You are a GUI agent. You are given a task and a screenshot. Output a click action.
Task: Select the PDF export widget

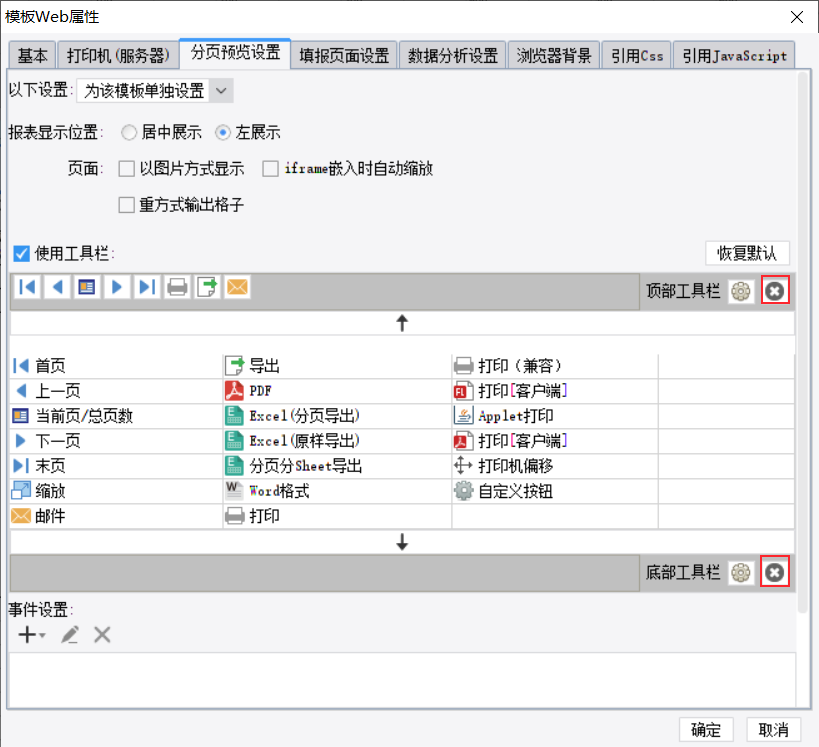coord(337,391)
